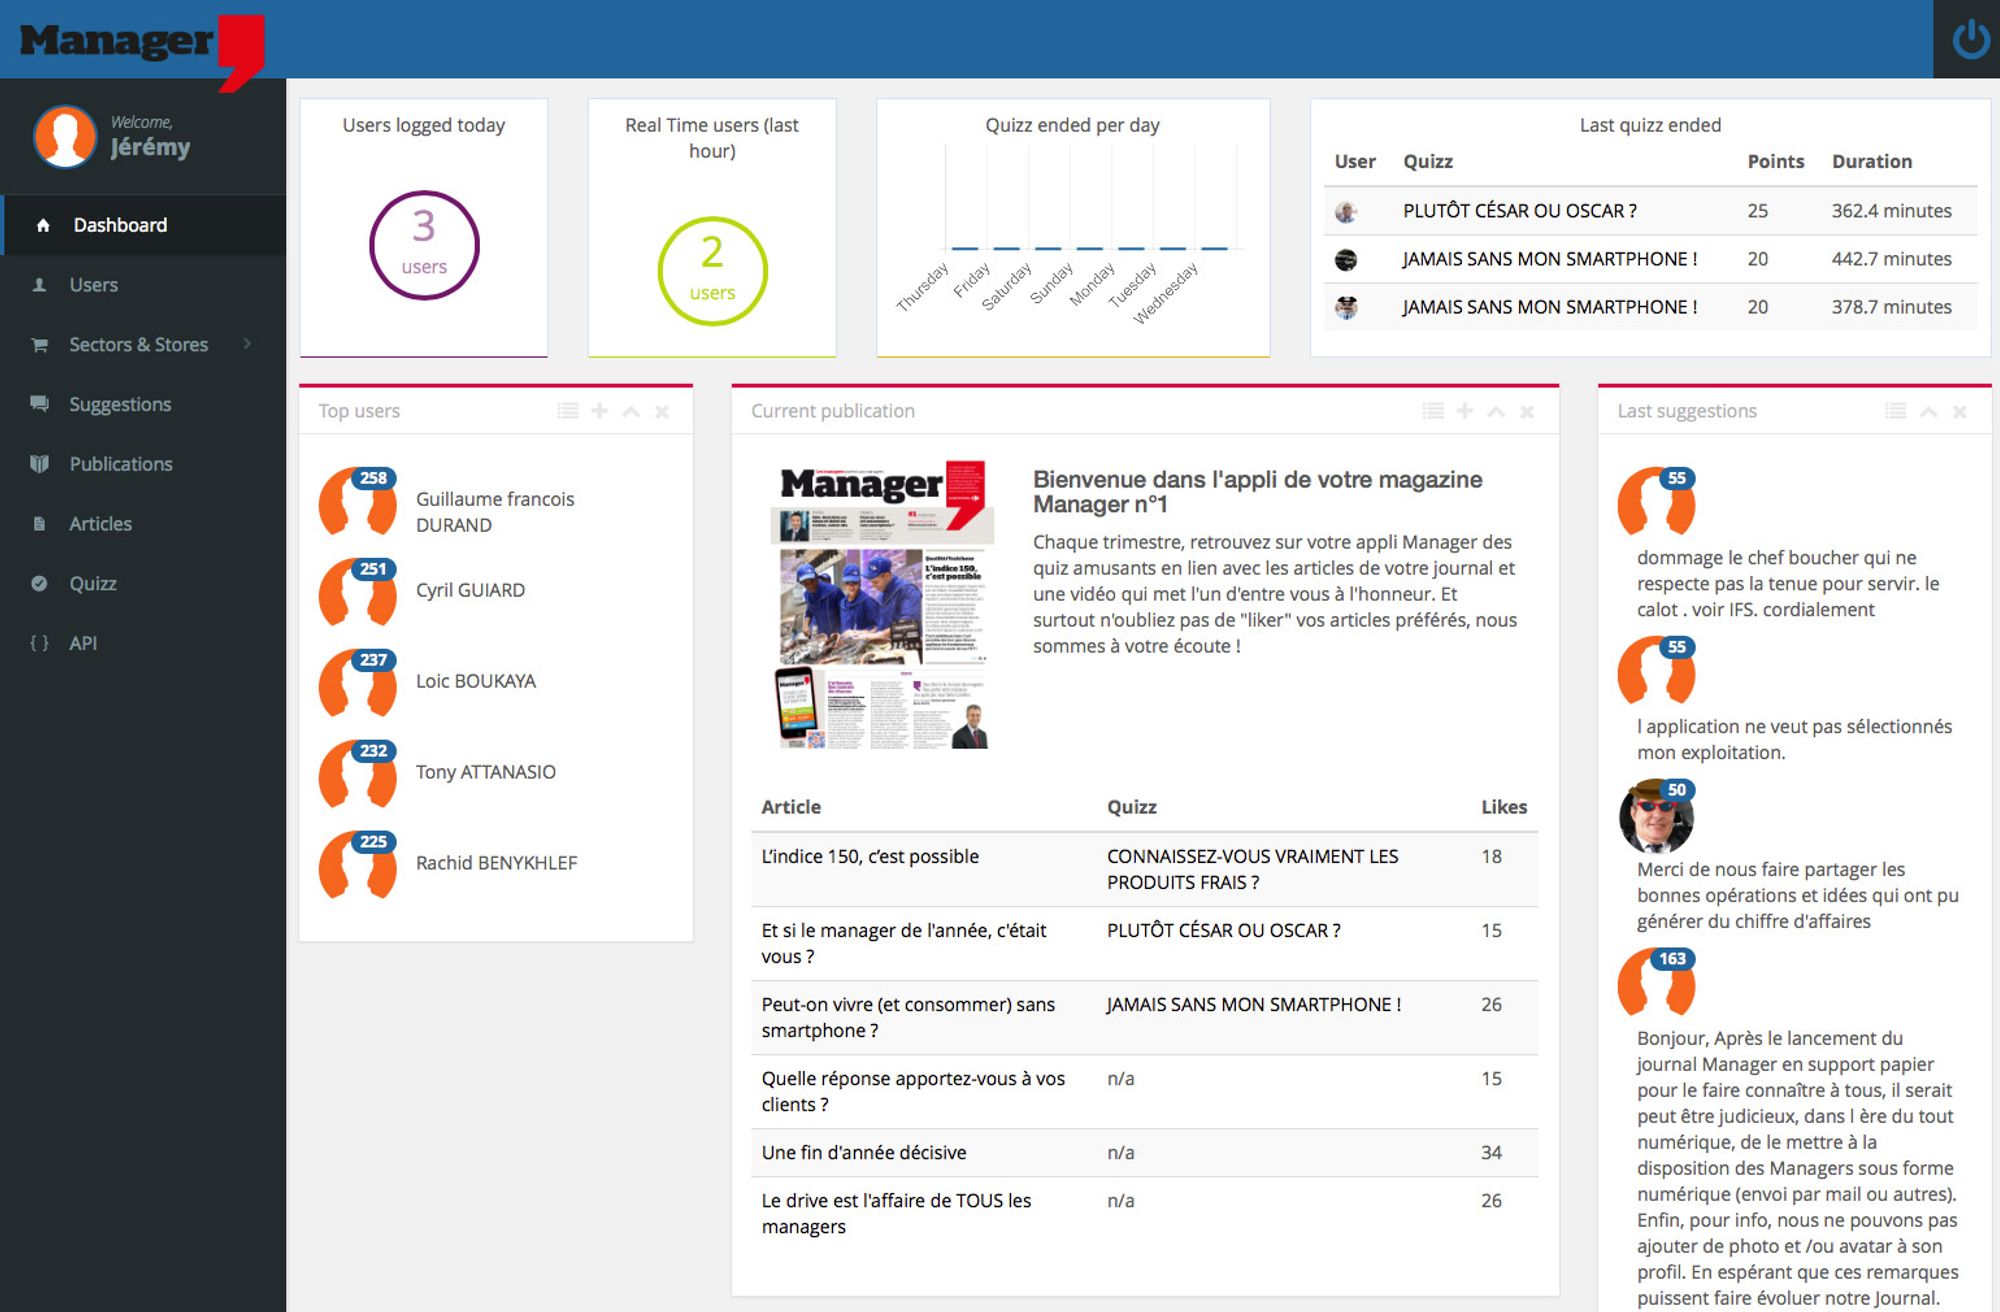Click the Dashboard home icon
Screen dimensions: 2000x1312
(x=43, y=225)
